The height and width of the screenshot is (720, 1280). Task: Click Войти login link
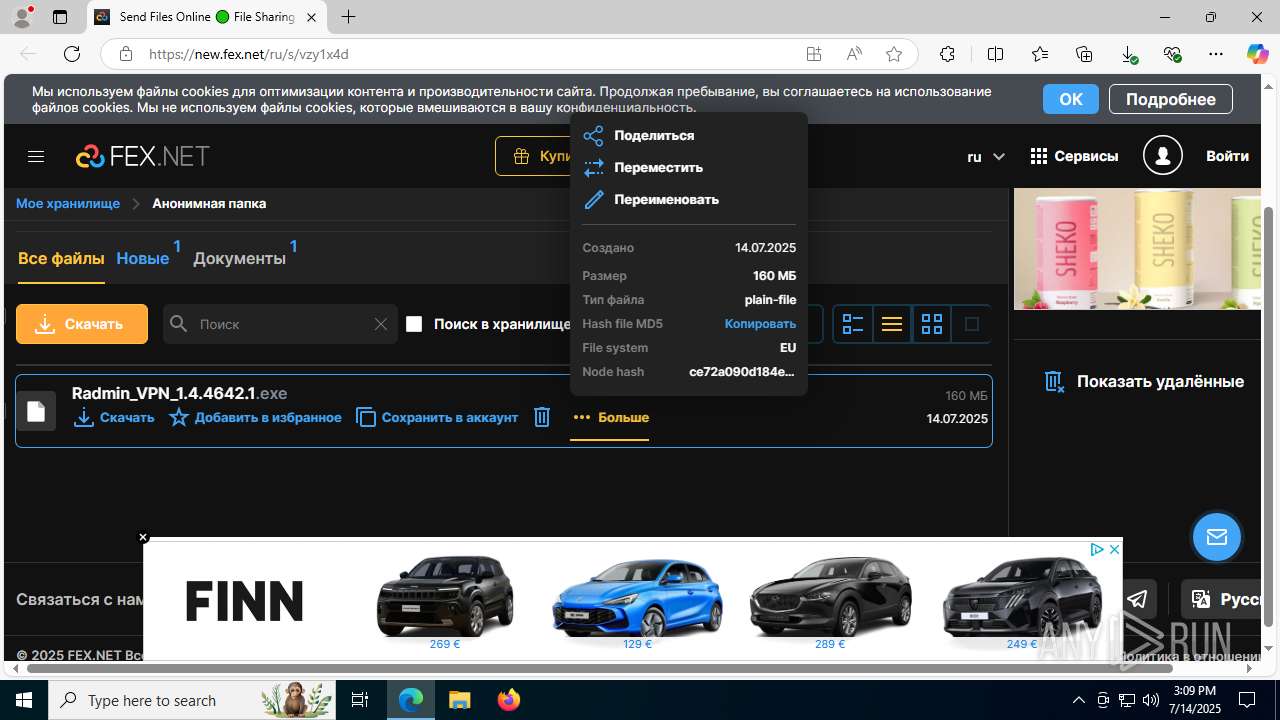point(1227,156)
